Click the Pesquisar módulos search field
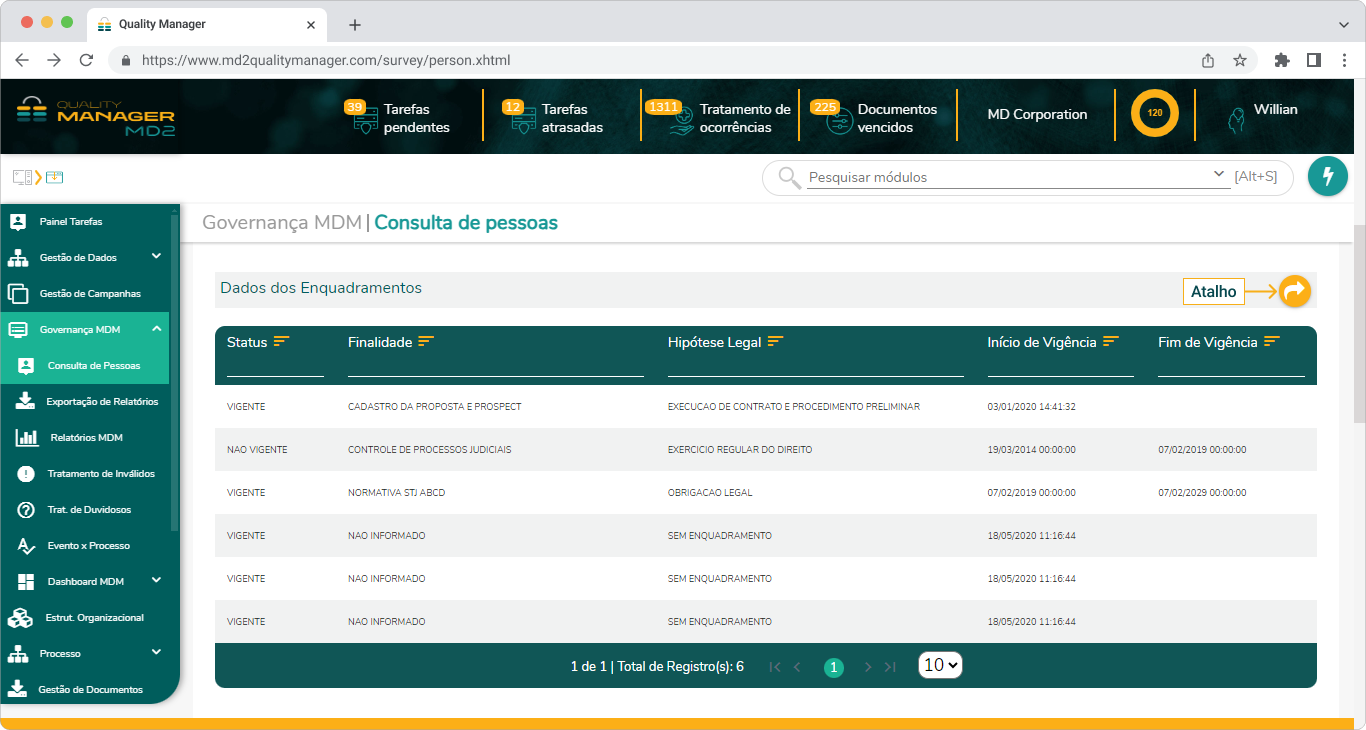The width and height of the screenshot is (1366, 730). pyautogui.click(x=1000, y=177)
